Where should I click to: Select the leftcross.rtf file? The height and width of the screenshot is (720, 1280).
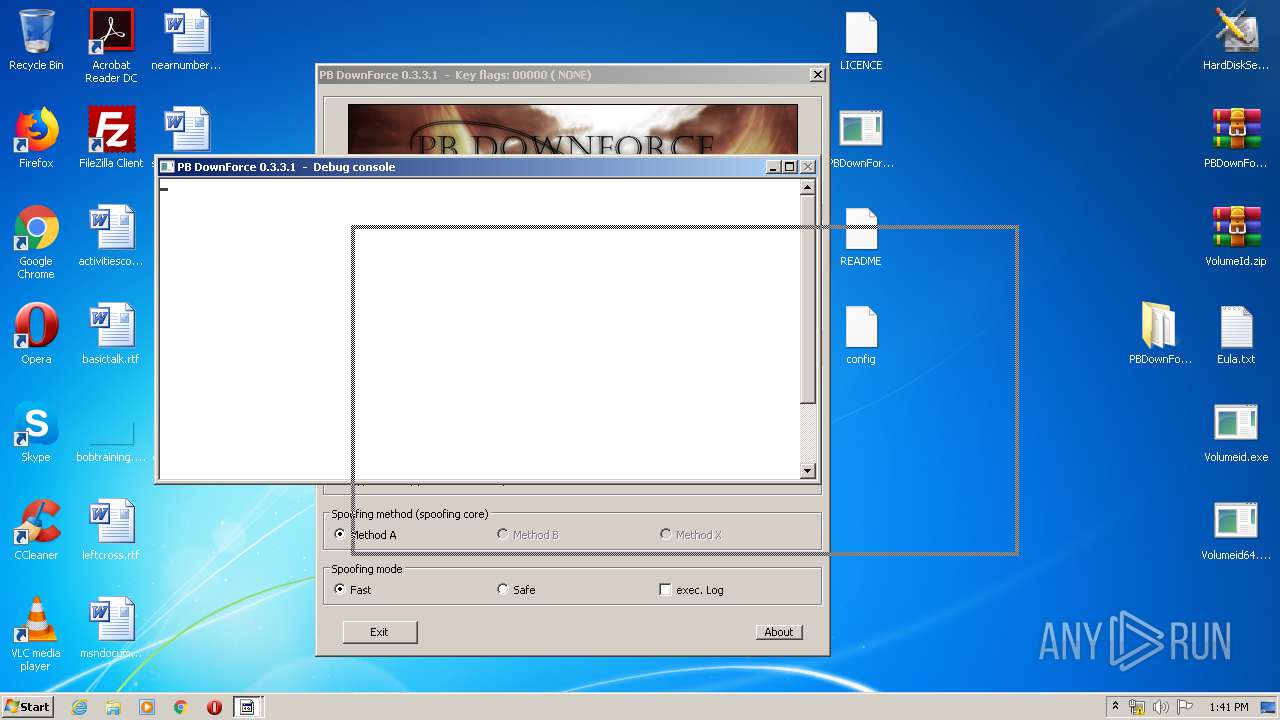pos(111,530)
